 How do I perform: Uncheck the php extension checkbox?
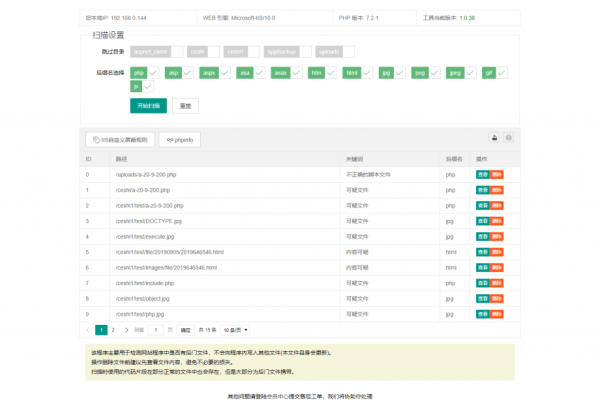(145, 73)
